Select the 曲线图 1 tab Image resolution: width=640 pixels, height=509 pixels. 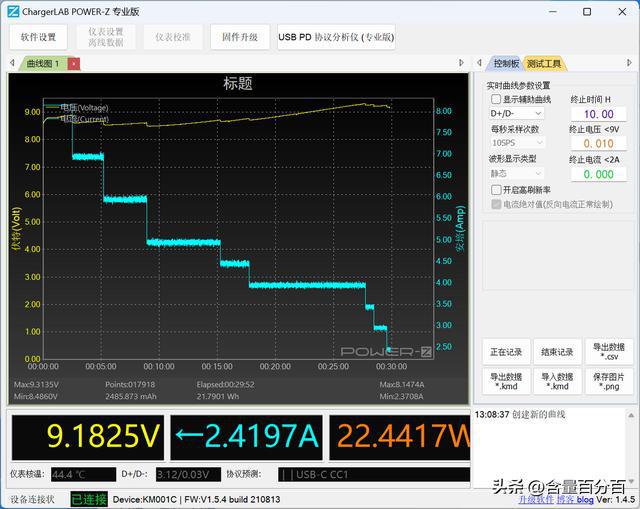(43, 64)
